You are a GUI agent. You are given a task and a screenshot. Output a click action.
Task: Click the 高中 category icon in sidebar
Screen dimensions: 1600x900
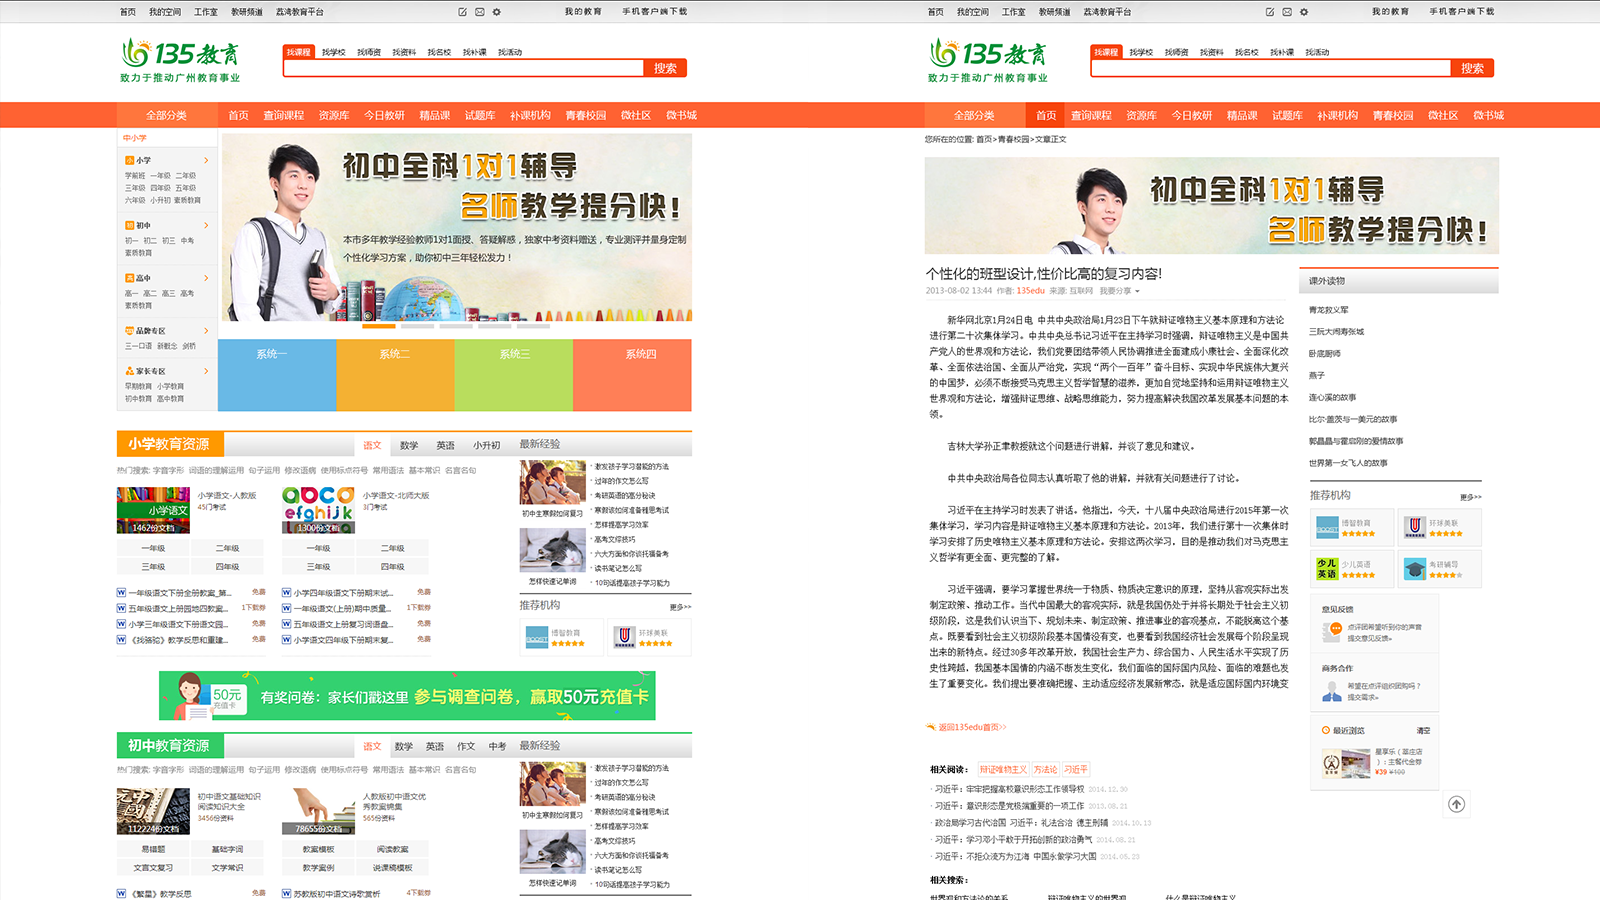[129, 278]
